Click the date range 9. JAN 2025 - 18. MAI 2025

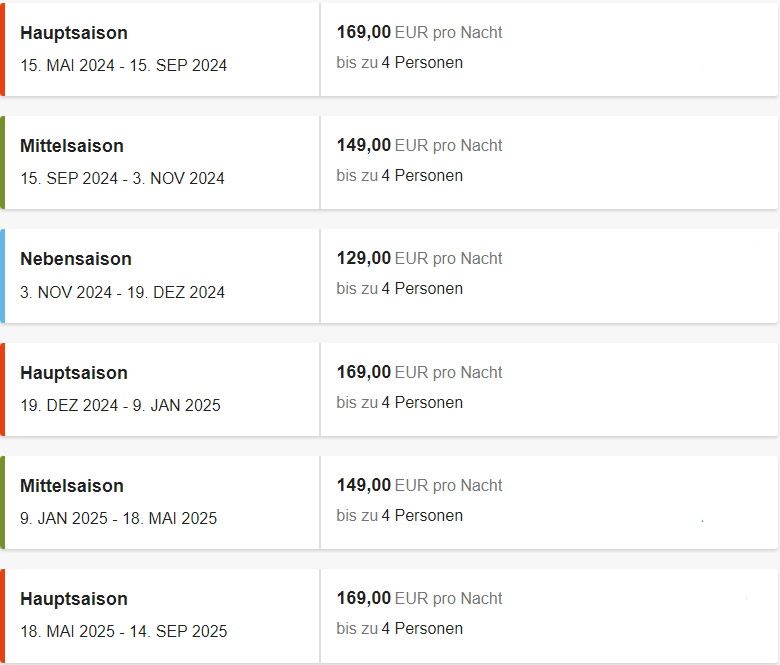click(118, 518)
